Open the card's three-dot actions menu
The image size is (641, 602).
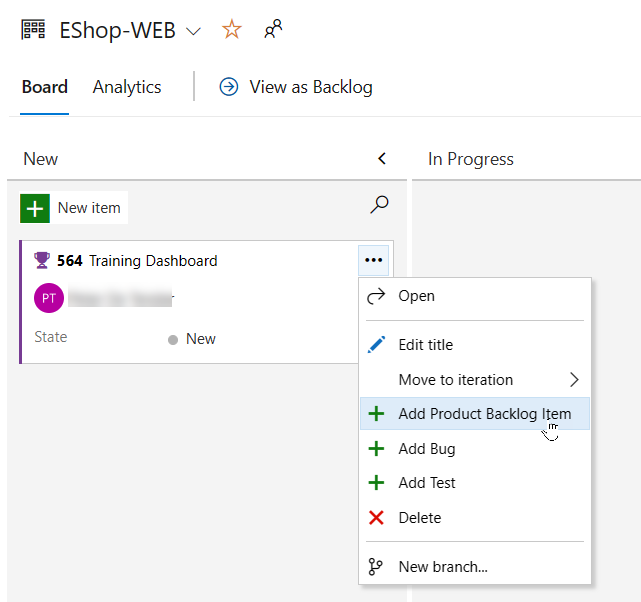point(374,260)
